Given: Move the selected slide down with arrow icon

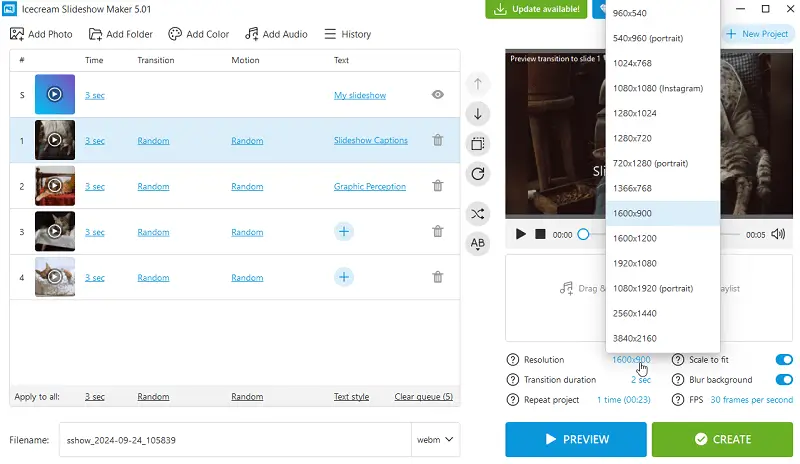Looking at the screenshot, I should coord(478,114).
